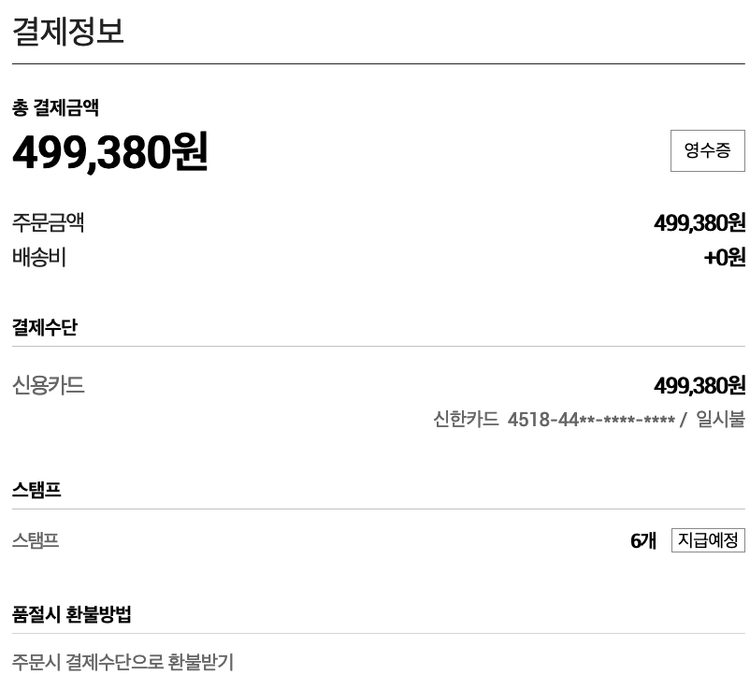This screenshot has height=686, width=750.
Task: Select the large total 499,380원 amount
Action: click(x=110, y=152)
